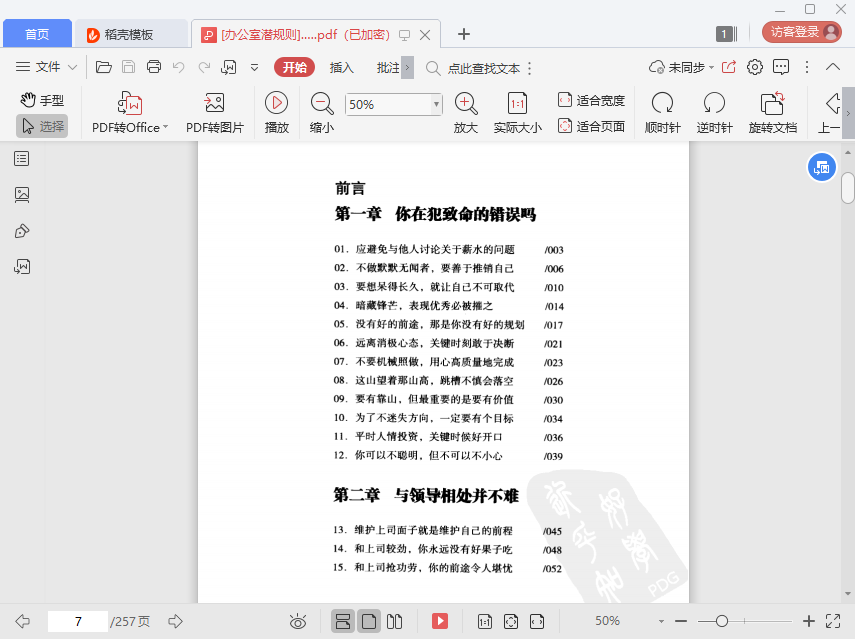The width and height of the screenshot is (855, 639).
Task: Click the 访客登录 login button
Action: 801,32
